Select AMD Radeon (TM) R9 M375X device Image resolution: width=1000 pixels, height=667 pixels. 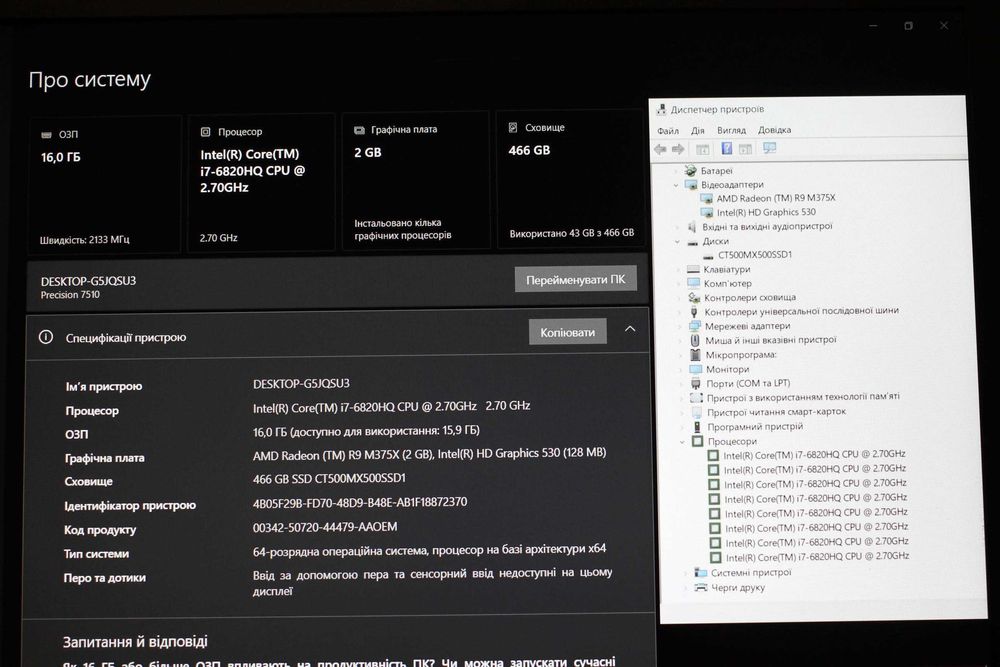(776, 198)
